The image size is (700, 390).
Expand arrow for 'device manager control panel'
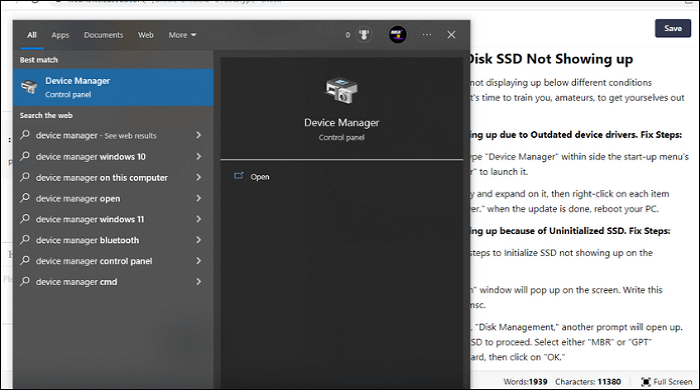tap(199, 261)
